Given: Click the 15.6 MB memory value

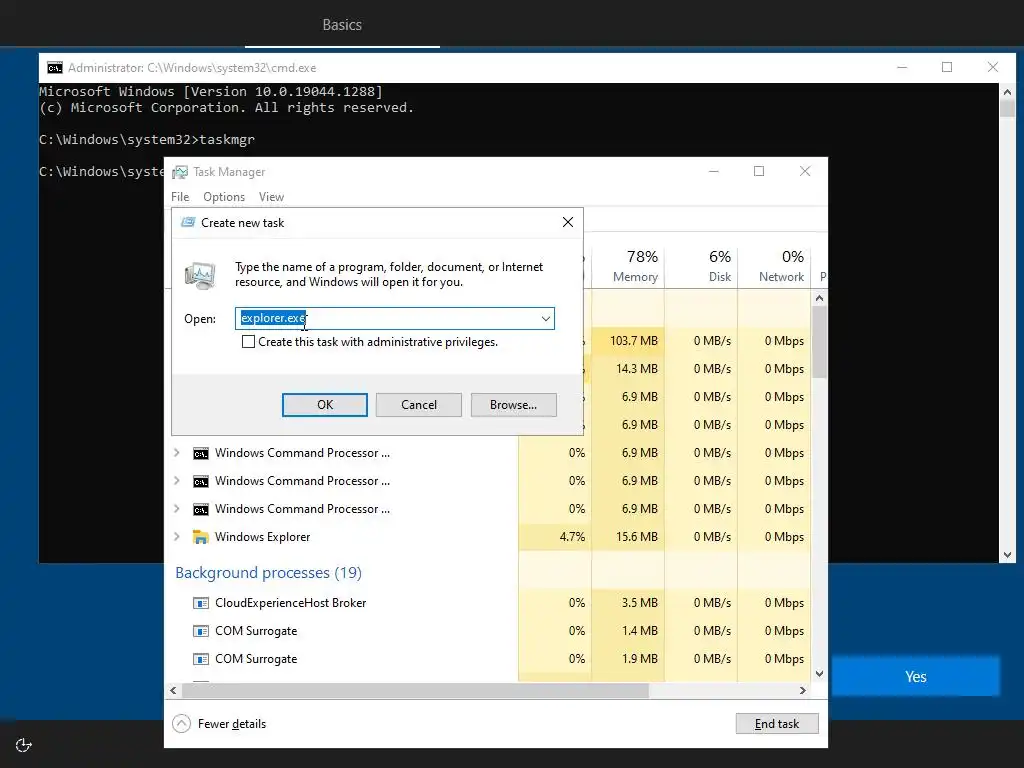Looking at the screenshot, I should coord(636,537).
